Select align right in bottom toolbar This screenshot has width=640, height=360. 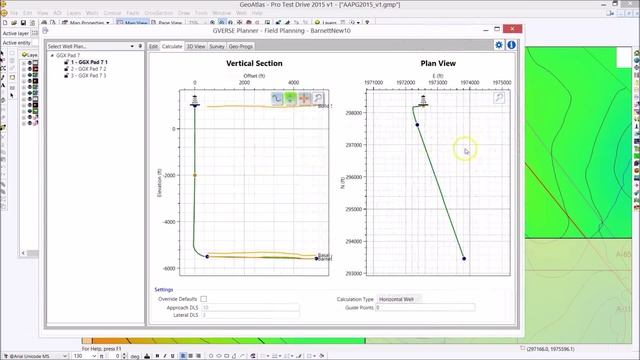coord(198,356)
